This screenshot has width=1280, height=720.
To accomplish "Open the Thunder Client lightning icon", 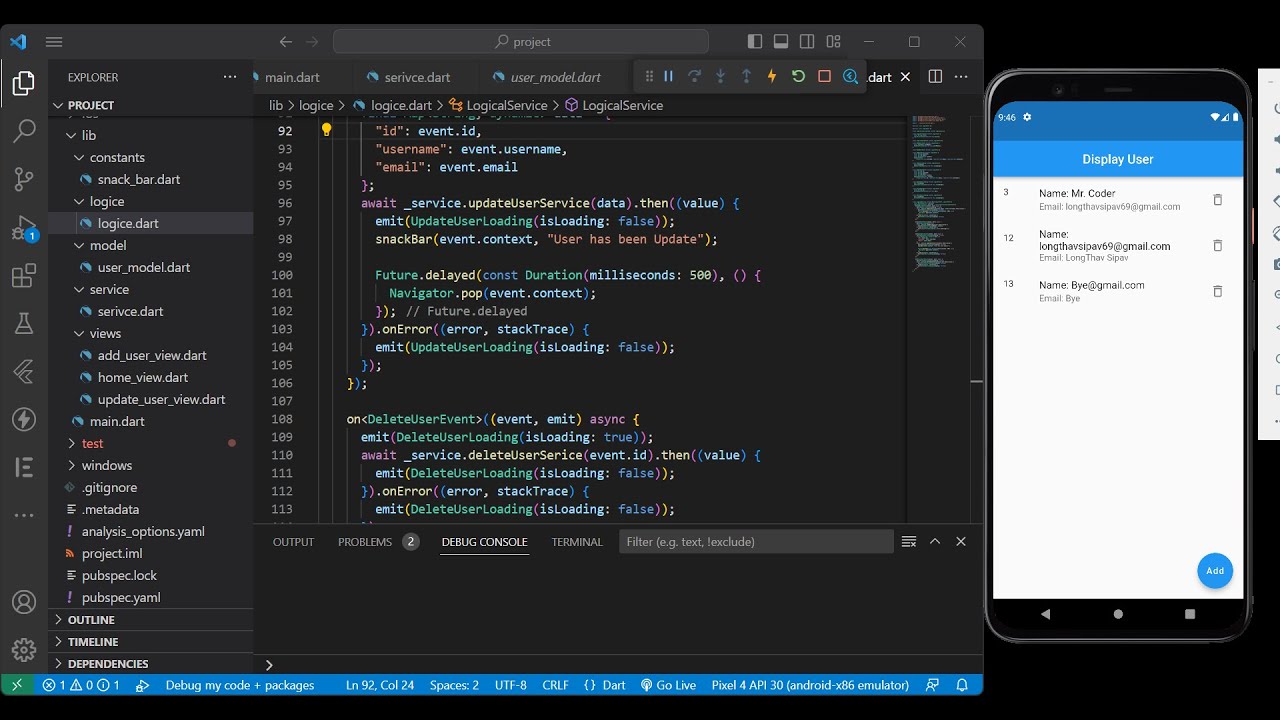I will [x=24, y=419].
